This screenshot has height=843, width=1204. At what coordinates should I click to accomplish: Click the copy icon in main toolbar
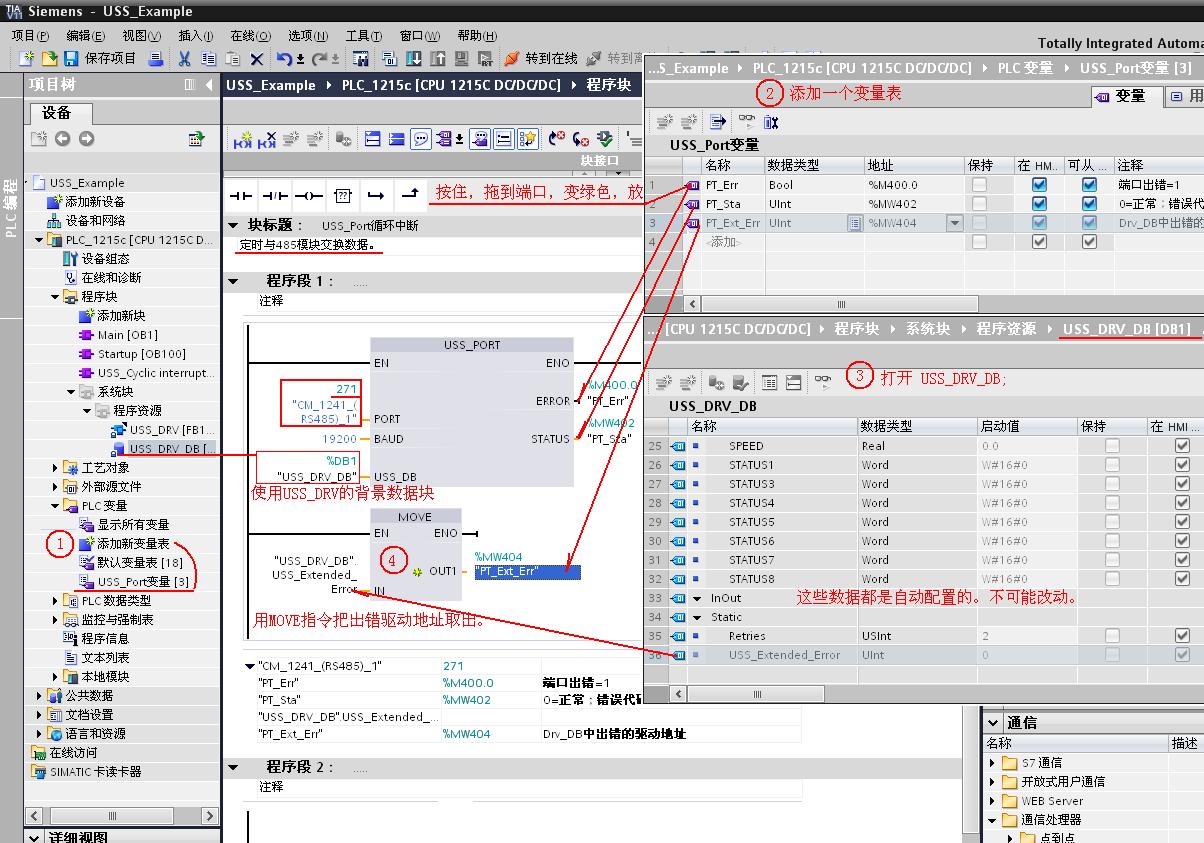pos(208,59)
